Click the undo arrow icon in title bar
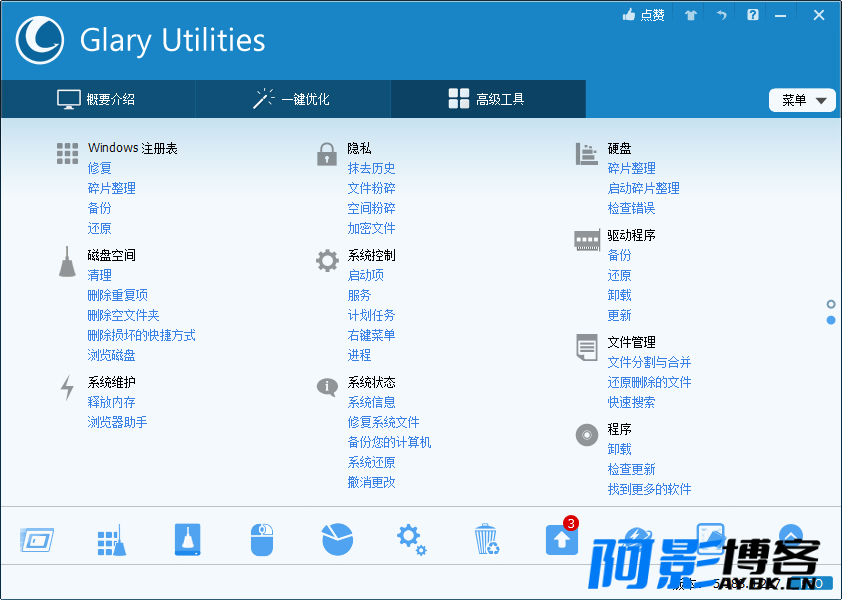The width and height of the screenshot is (842, 600). (721, 15)
